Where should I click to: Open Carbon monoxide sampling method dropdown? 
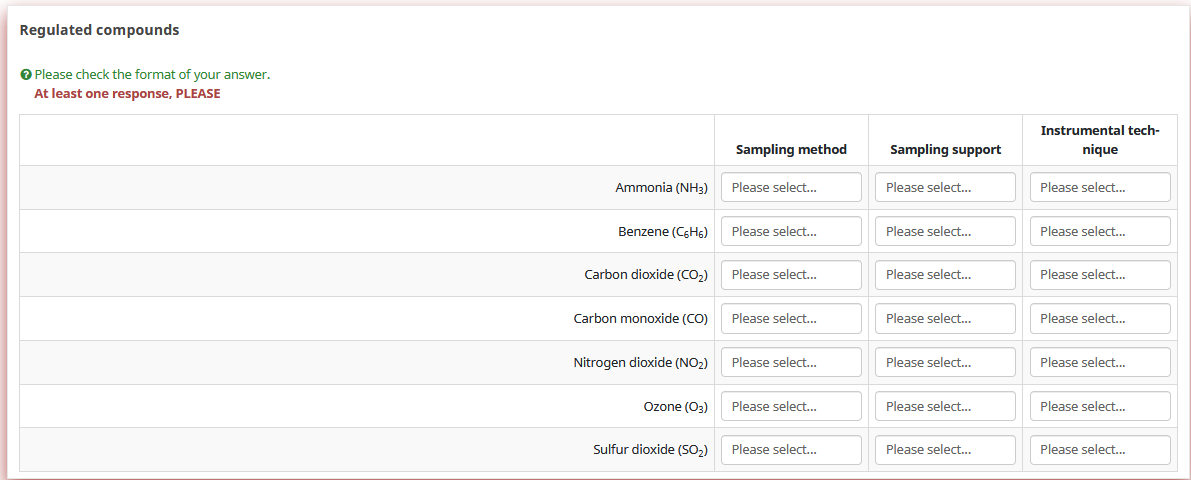(x=791, y=319)
